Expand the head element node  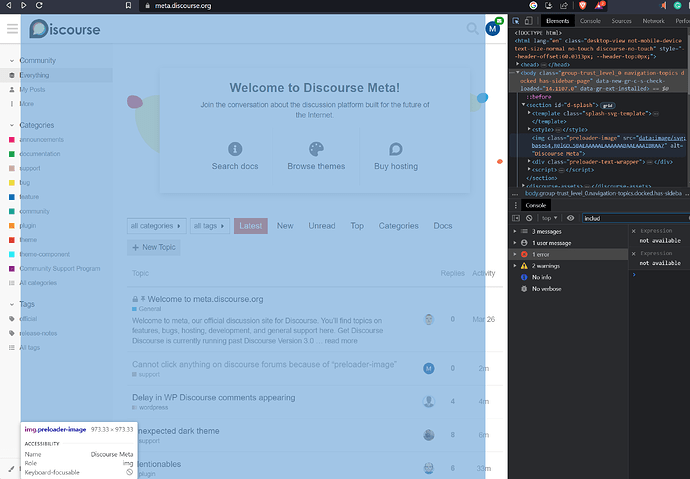pos(518,64)
